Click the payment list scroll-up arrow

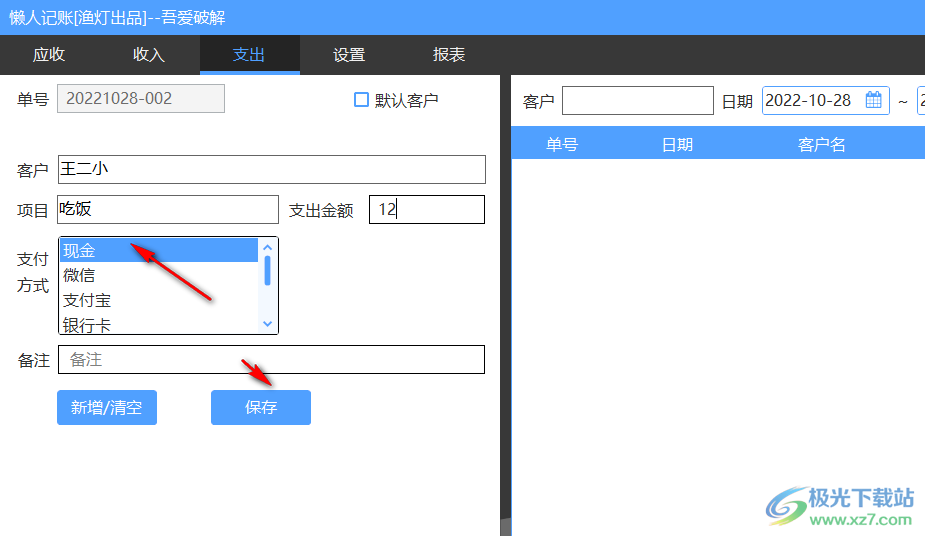click(267, 248)
